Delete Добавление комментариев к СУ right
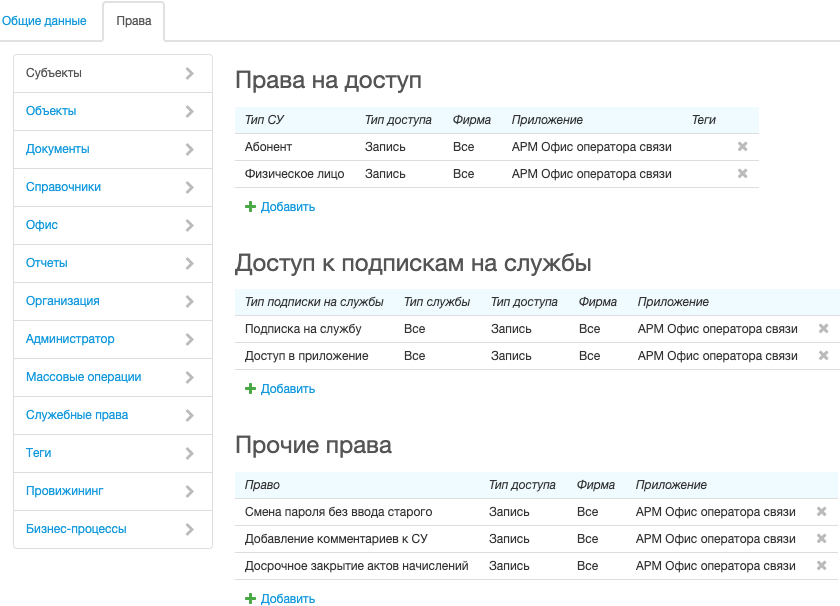The height and width of the screenshot is (606, 840). coord(821,538)
